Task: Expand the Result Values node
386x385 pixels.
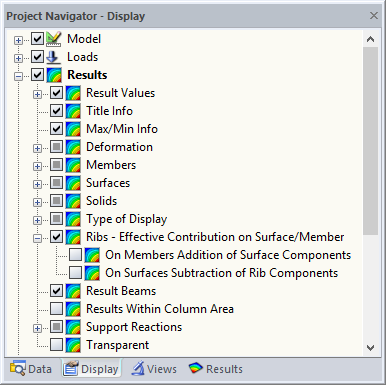Action: (x=37, y=94)
